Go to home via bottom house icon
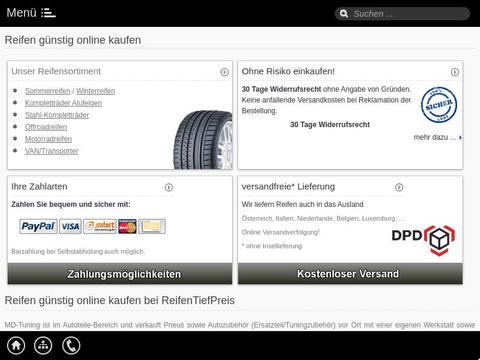Screen dimensions: 480x360 (16, 345)
